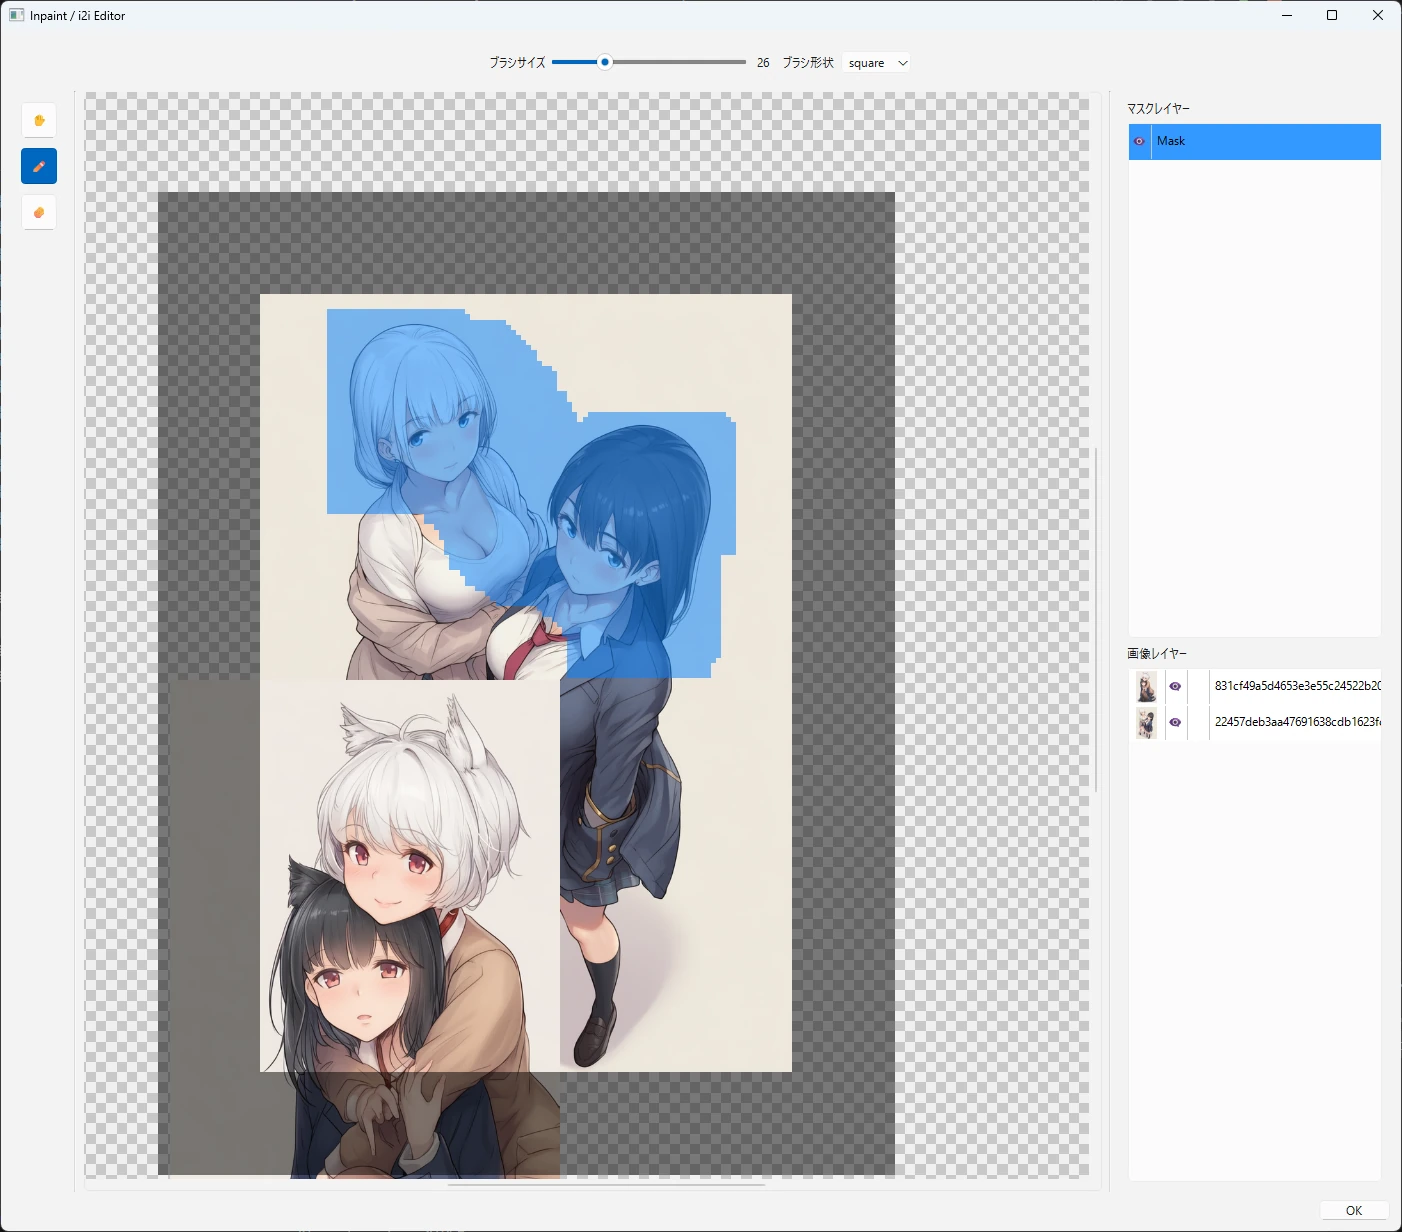Open the brush shape dropdown showing square
1402x1232 pixels.
point(876,63)
